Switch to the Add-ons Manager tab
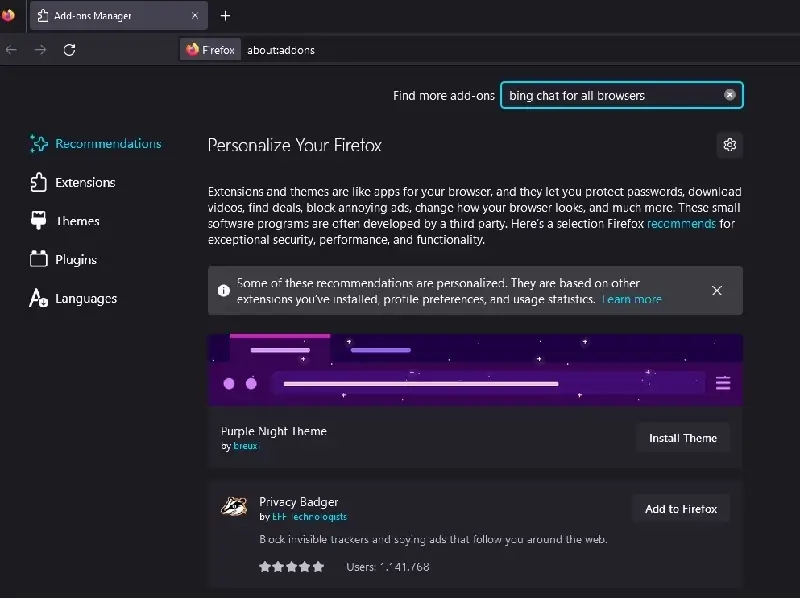 coord(110,16)
